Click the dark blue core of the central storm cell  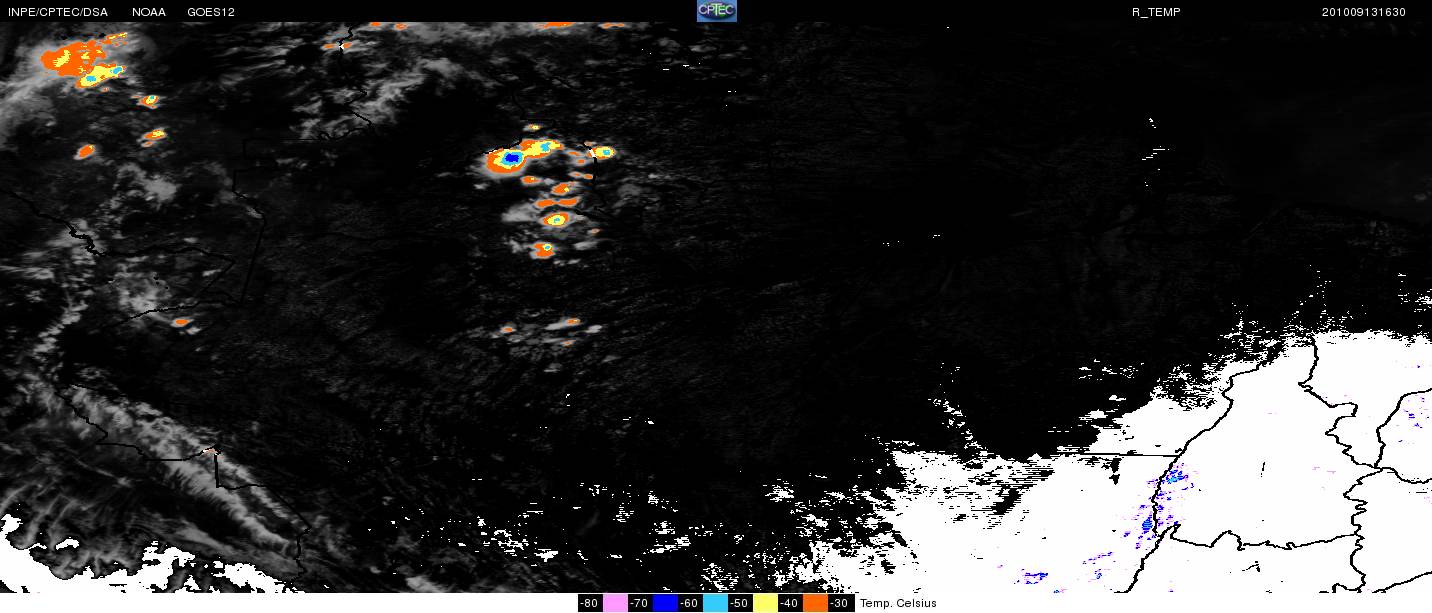(x=512, y=158)
